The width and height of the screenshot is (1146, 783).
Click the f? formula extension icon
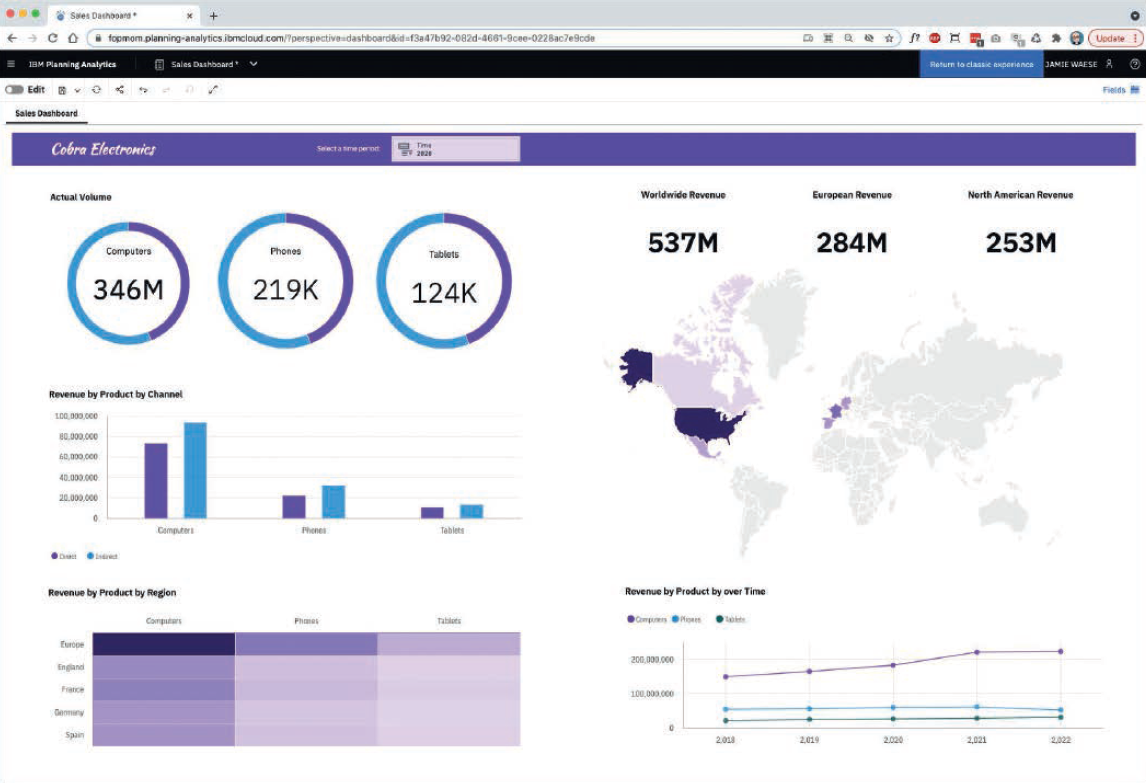coord(914,38)
